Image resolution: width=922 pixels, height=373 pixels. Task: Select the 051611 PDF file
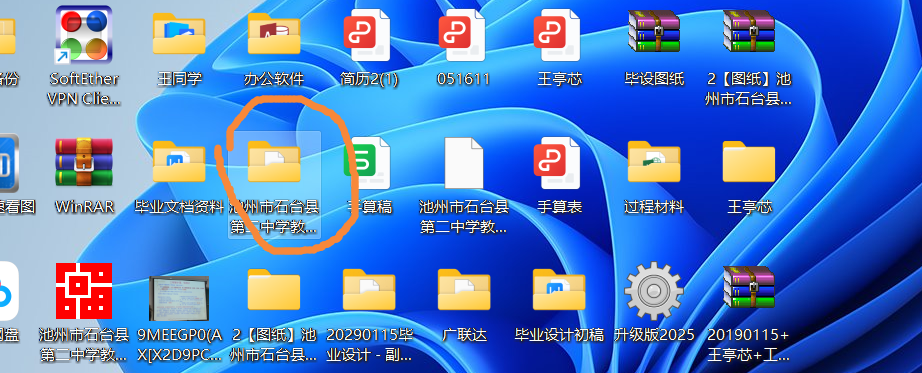[x=462, y=35]
